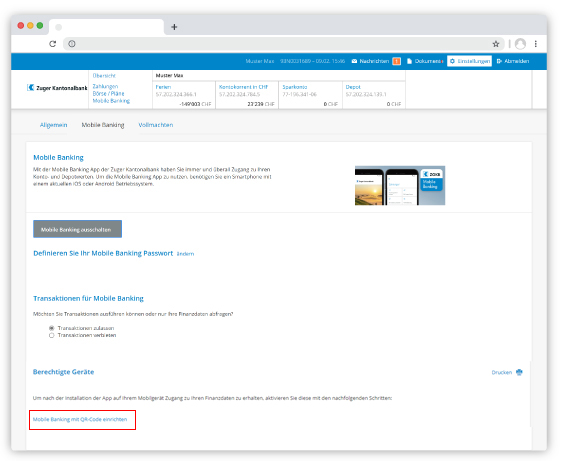This screenshot has height=461, width=574.
Task: Click Definieren Sie Ihr Mobile Banking Passwort heading
Action: tap(103, 253)
